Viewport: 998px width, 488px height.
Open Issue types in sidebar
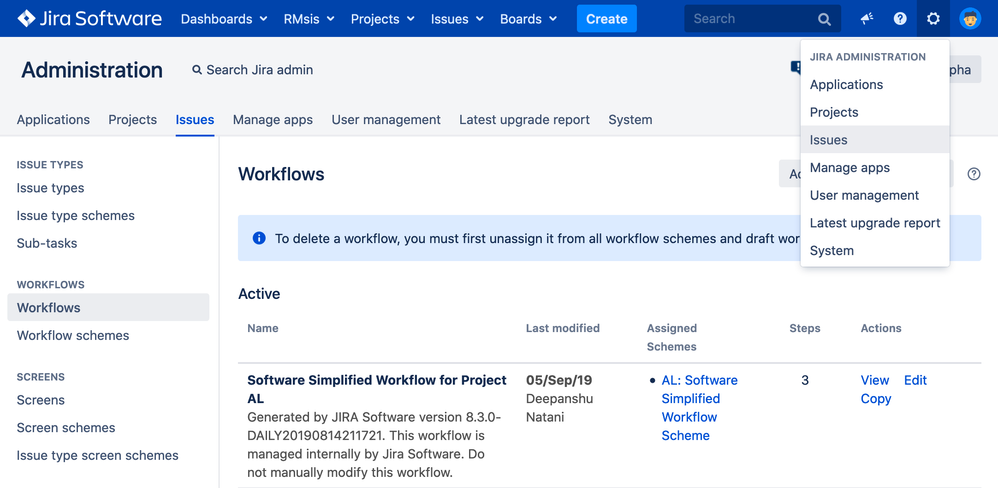pyautogui.click(x=50, y=188)
